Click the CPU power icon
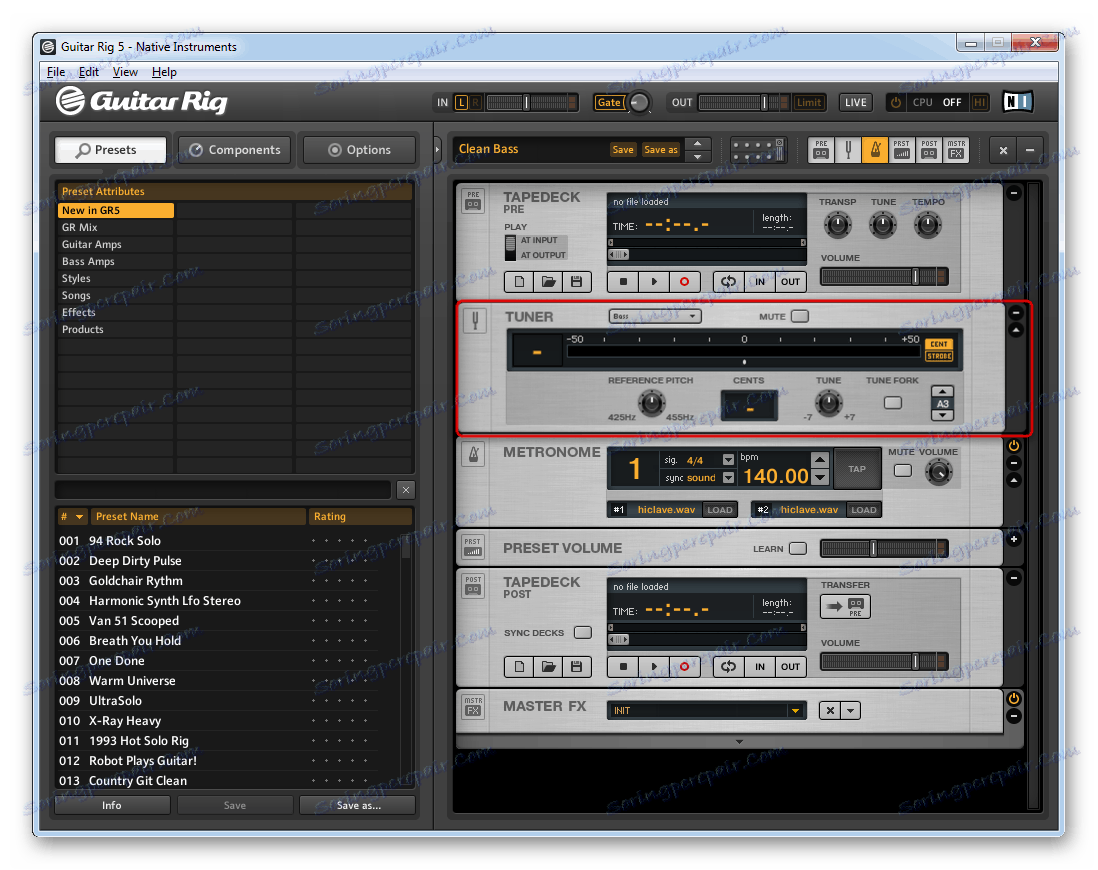 (896, 102)
